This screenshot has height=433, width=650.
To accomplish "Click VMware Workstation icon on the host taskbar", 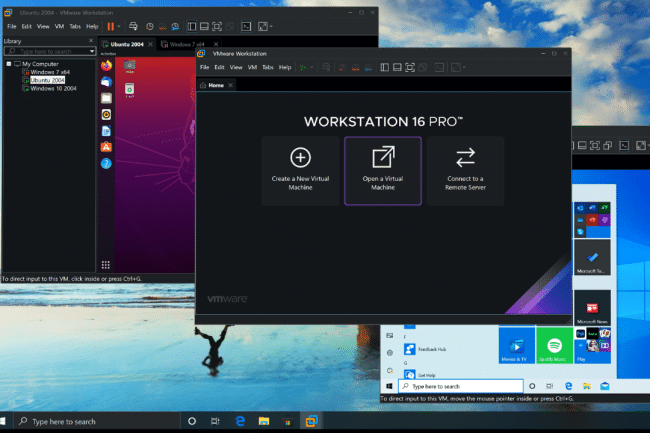I will [311, 421].
